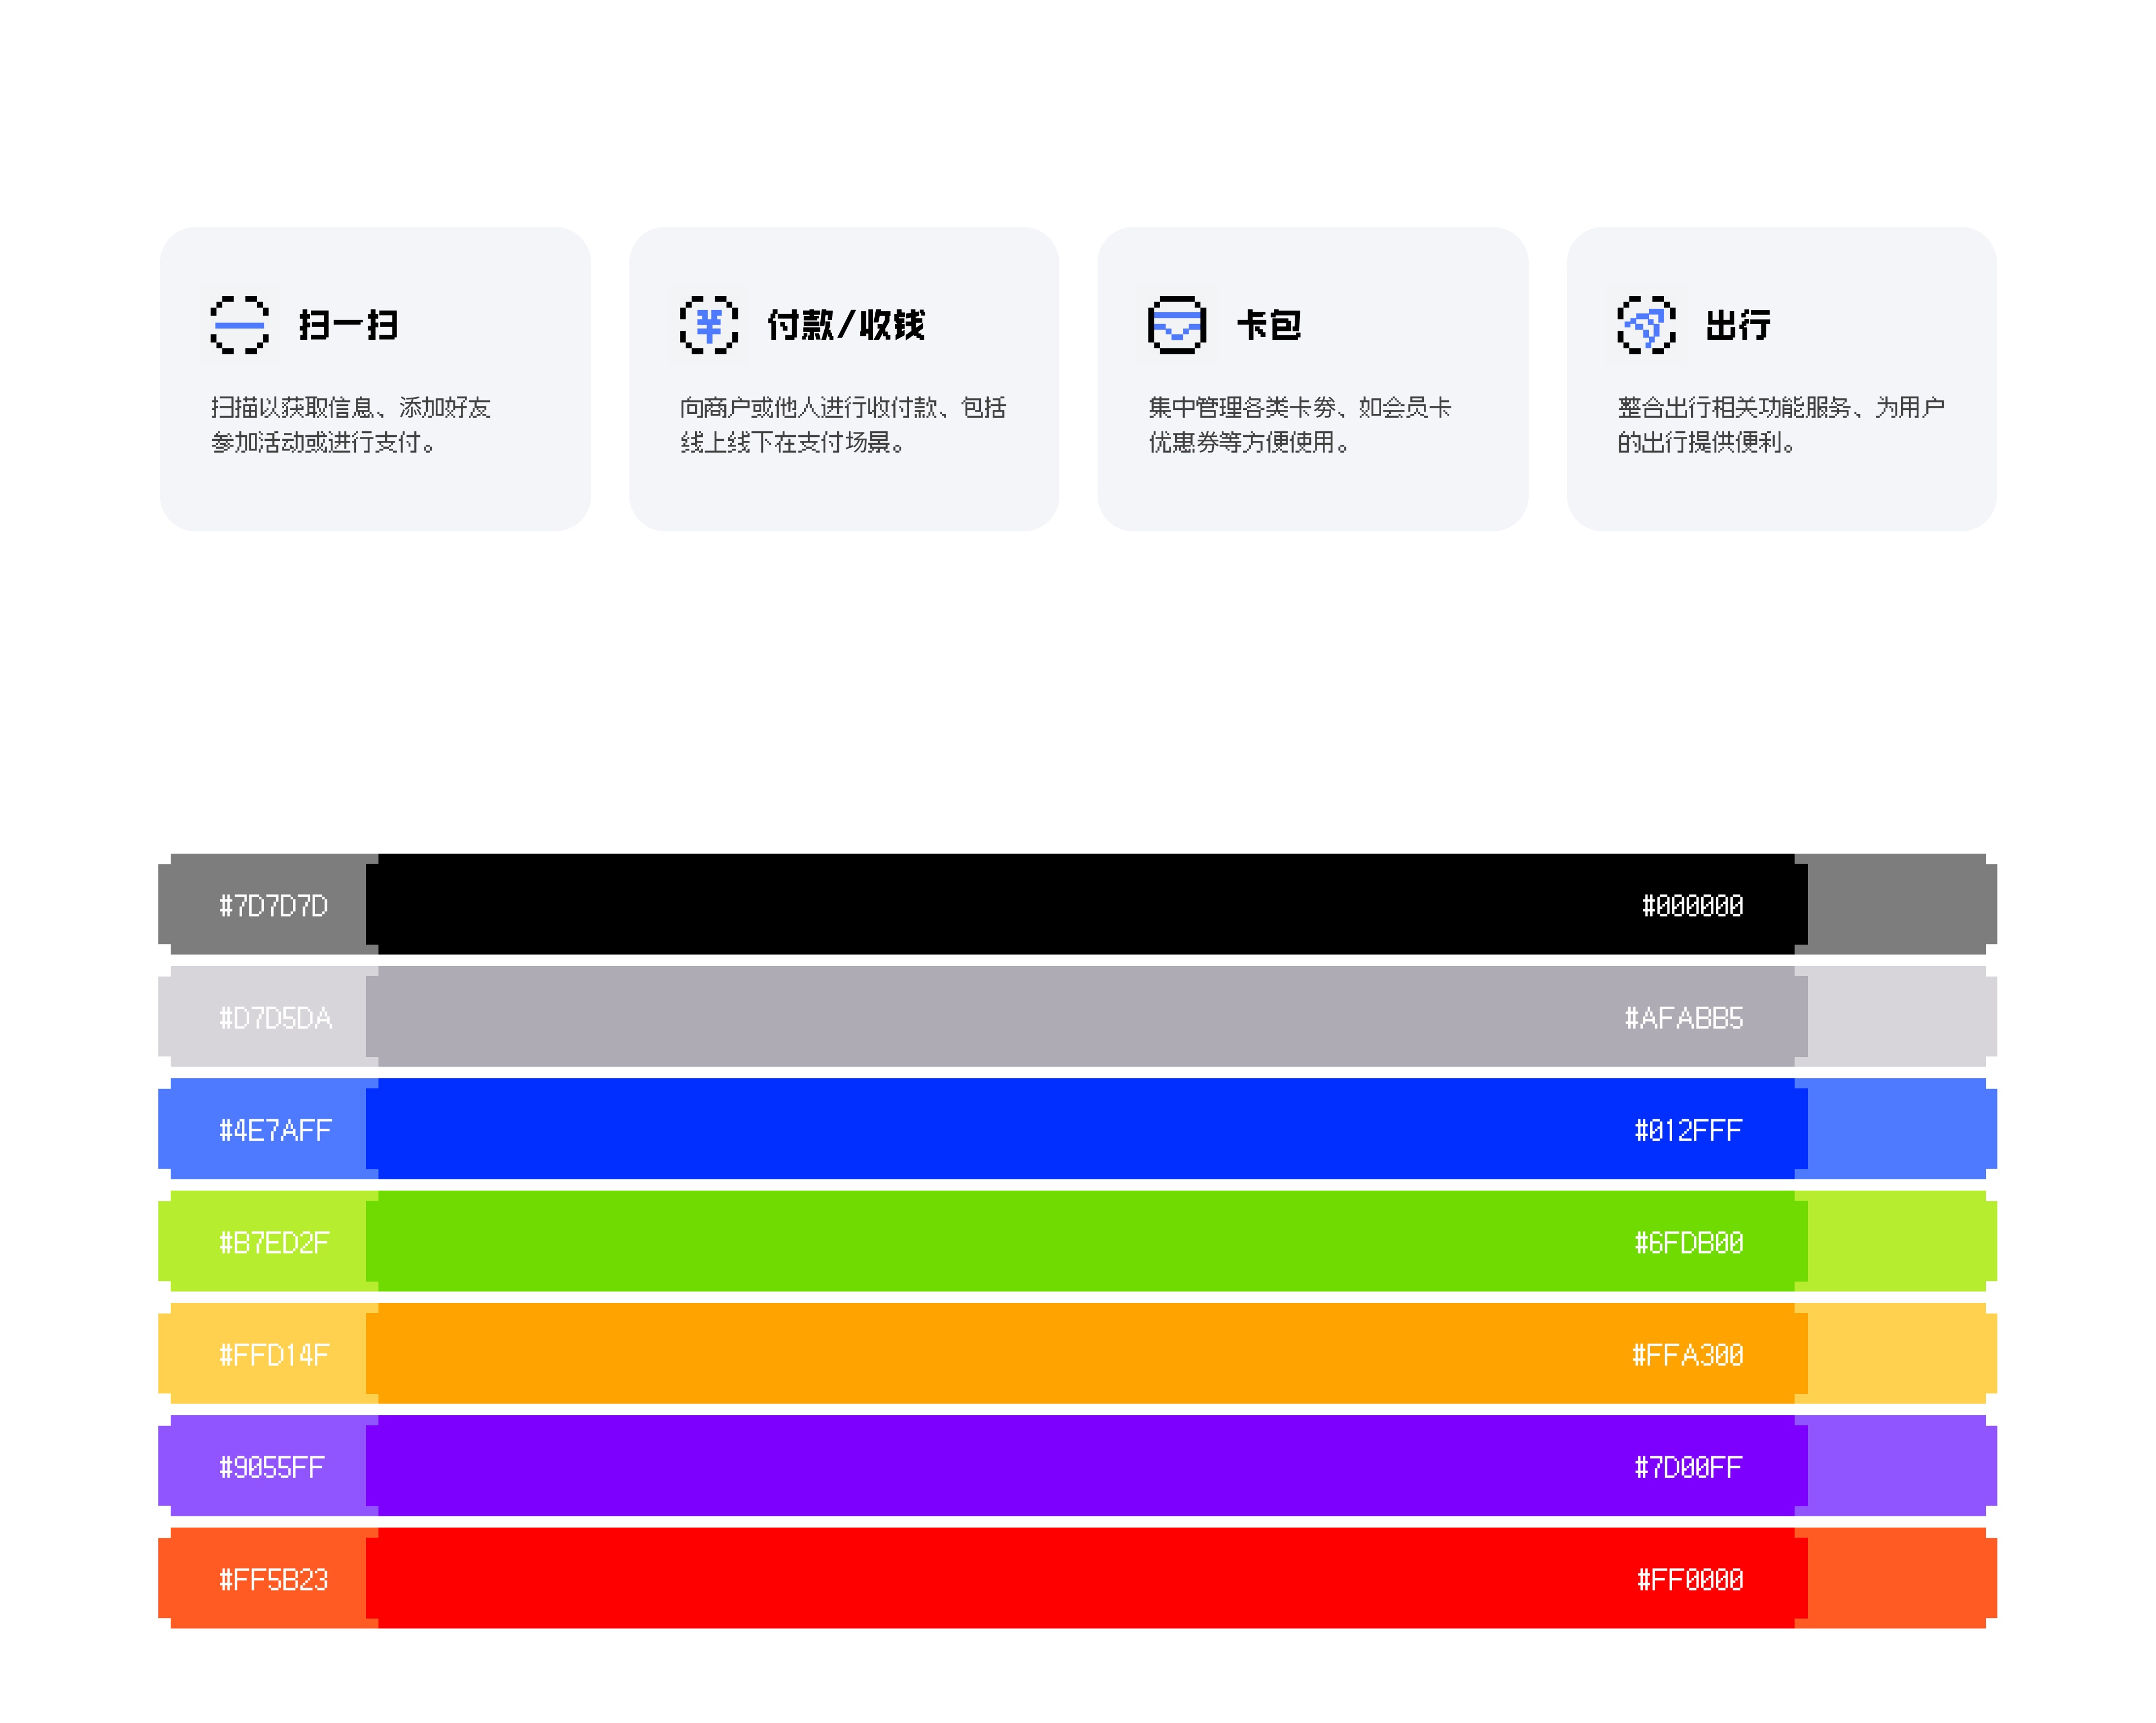Image resolution: width=2156 pixels, height=1723 pixels.
Task: Select the #AFABB5 gray color bar
Action: pyautogui.click(x=1085, y=1016)
